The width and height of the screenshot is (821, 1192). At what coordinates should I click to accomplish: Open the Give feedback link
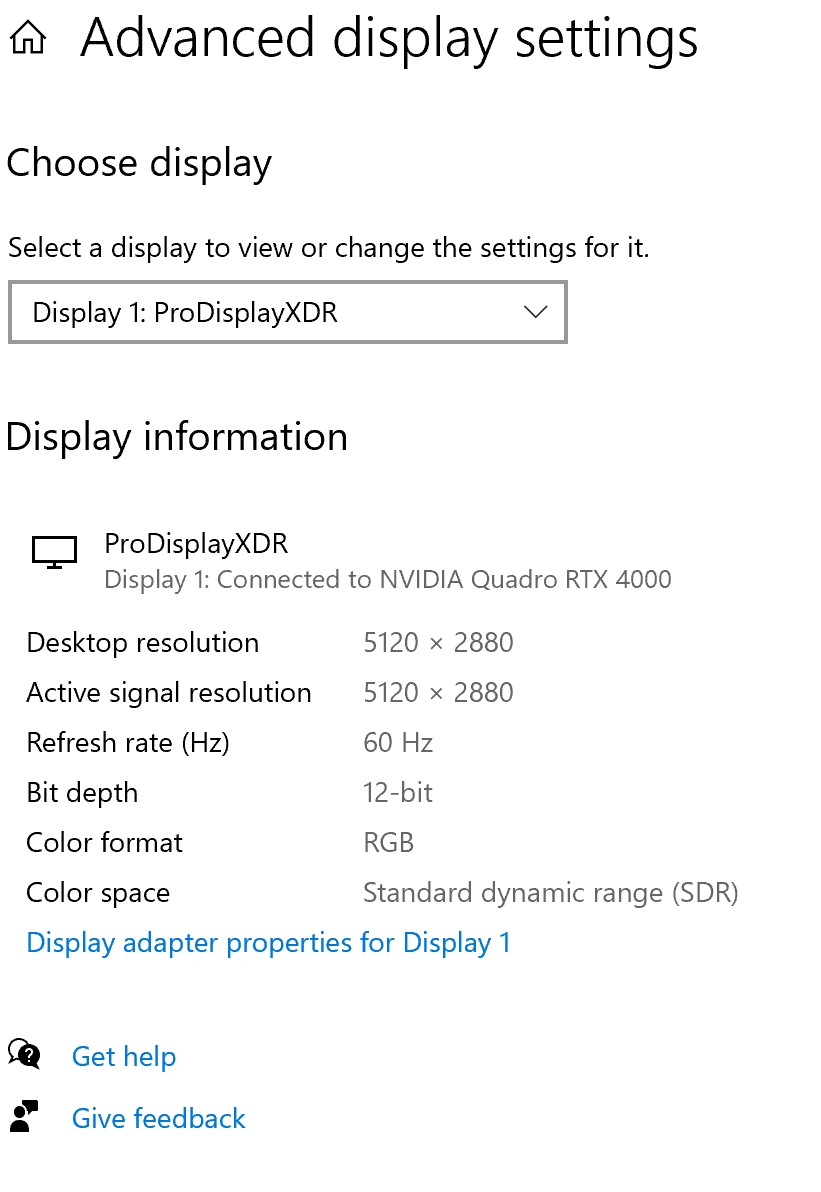[x=158, y=1118]
